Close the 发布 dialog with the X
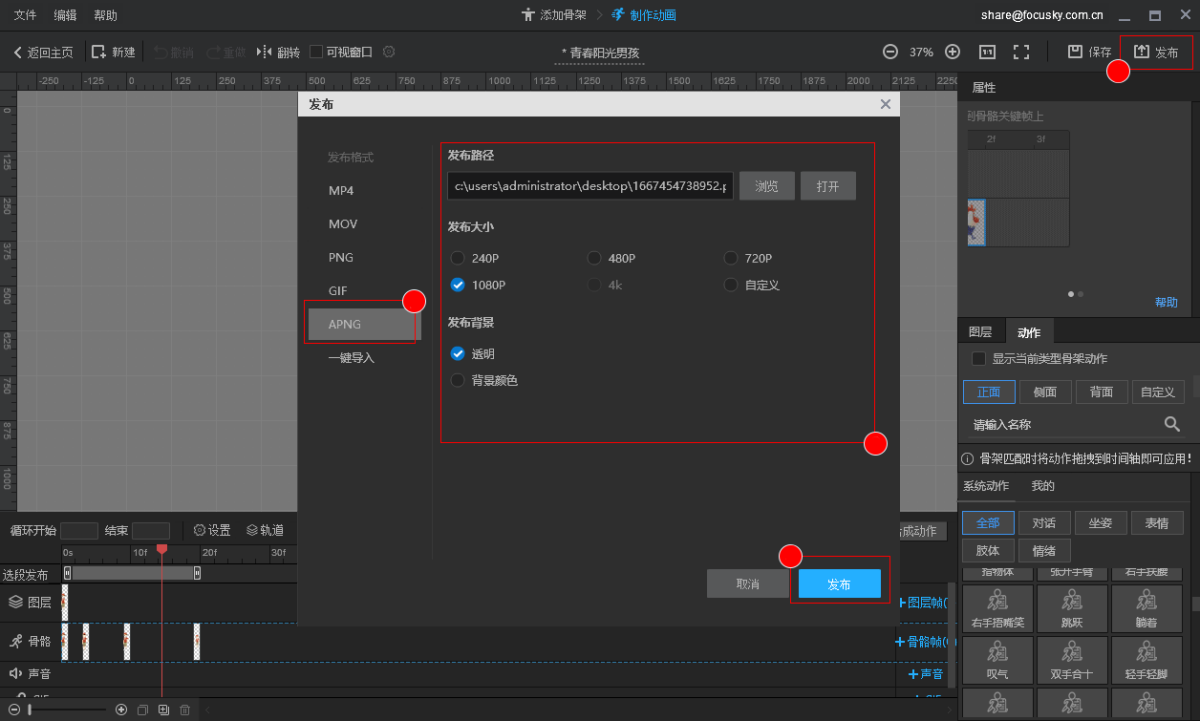This screenshot has width=1200, height=721. tap(885, 104)
